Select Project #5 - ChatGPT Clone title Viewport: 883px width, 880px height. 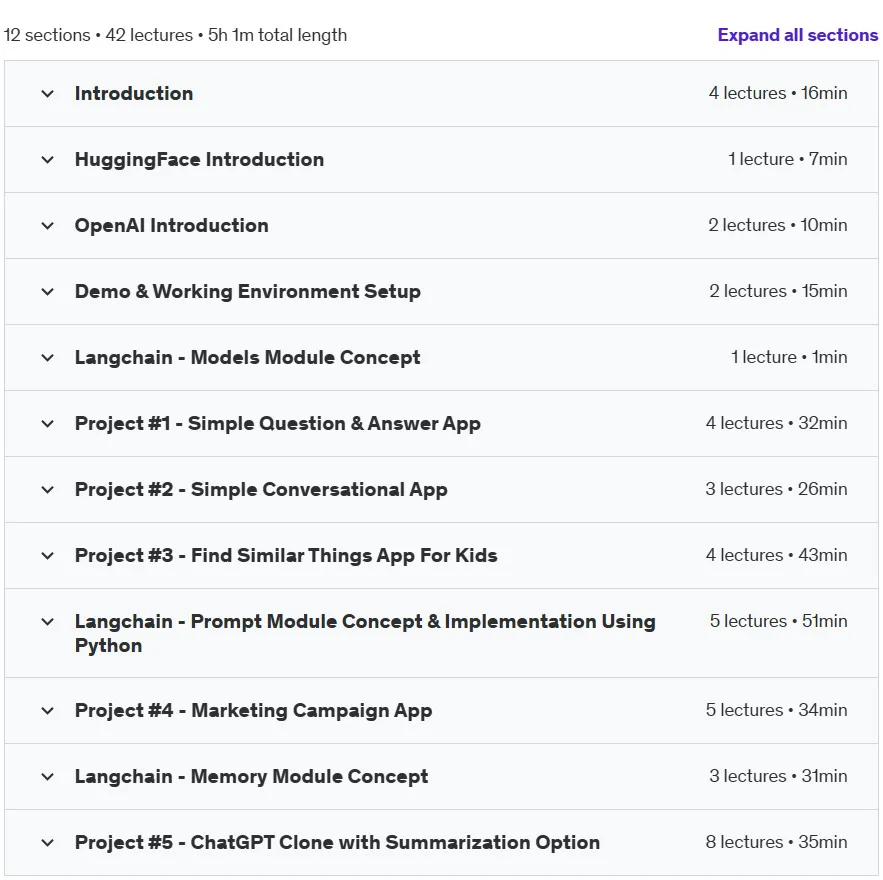(337, 842)
